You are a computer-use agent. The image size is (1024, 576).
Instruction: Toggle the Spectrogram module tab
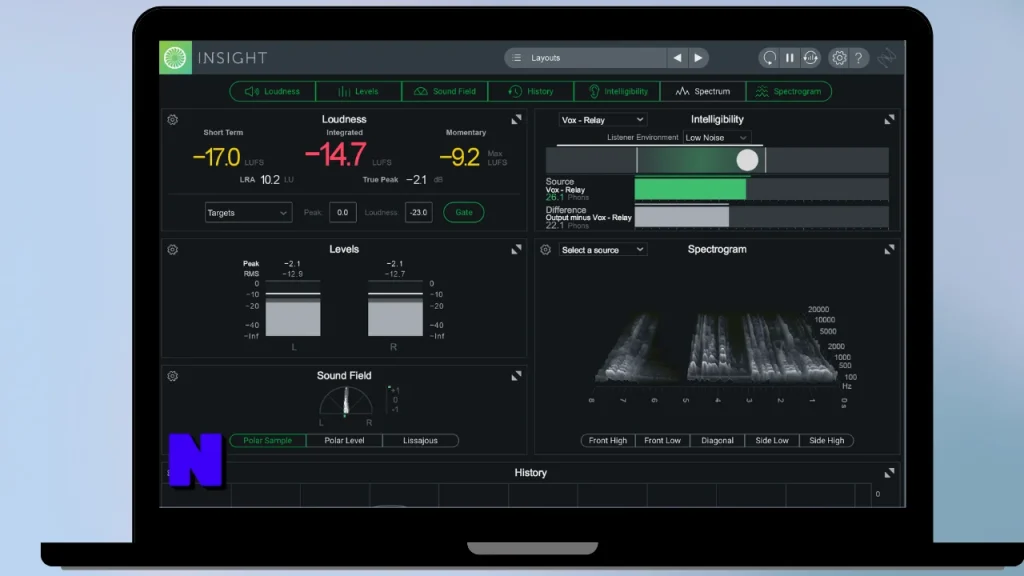[789, 91]
